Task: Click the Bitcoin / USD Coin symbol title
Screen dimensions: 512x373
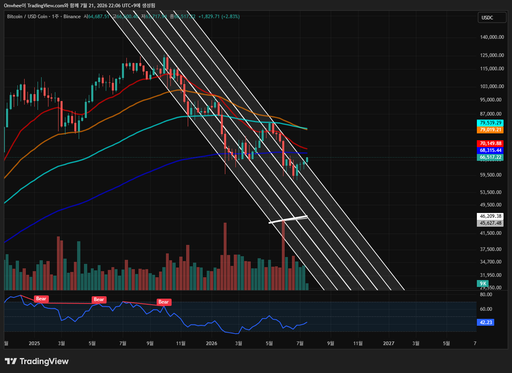Action: click(28, 16)
